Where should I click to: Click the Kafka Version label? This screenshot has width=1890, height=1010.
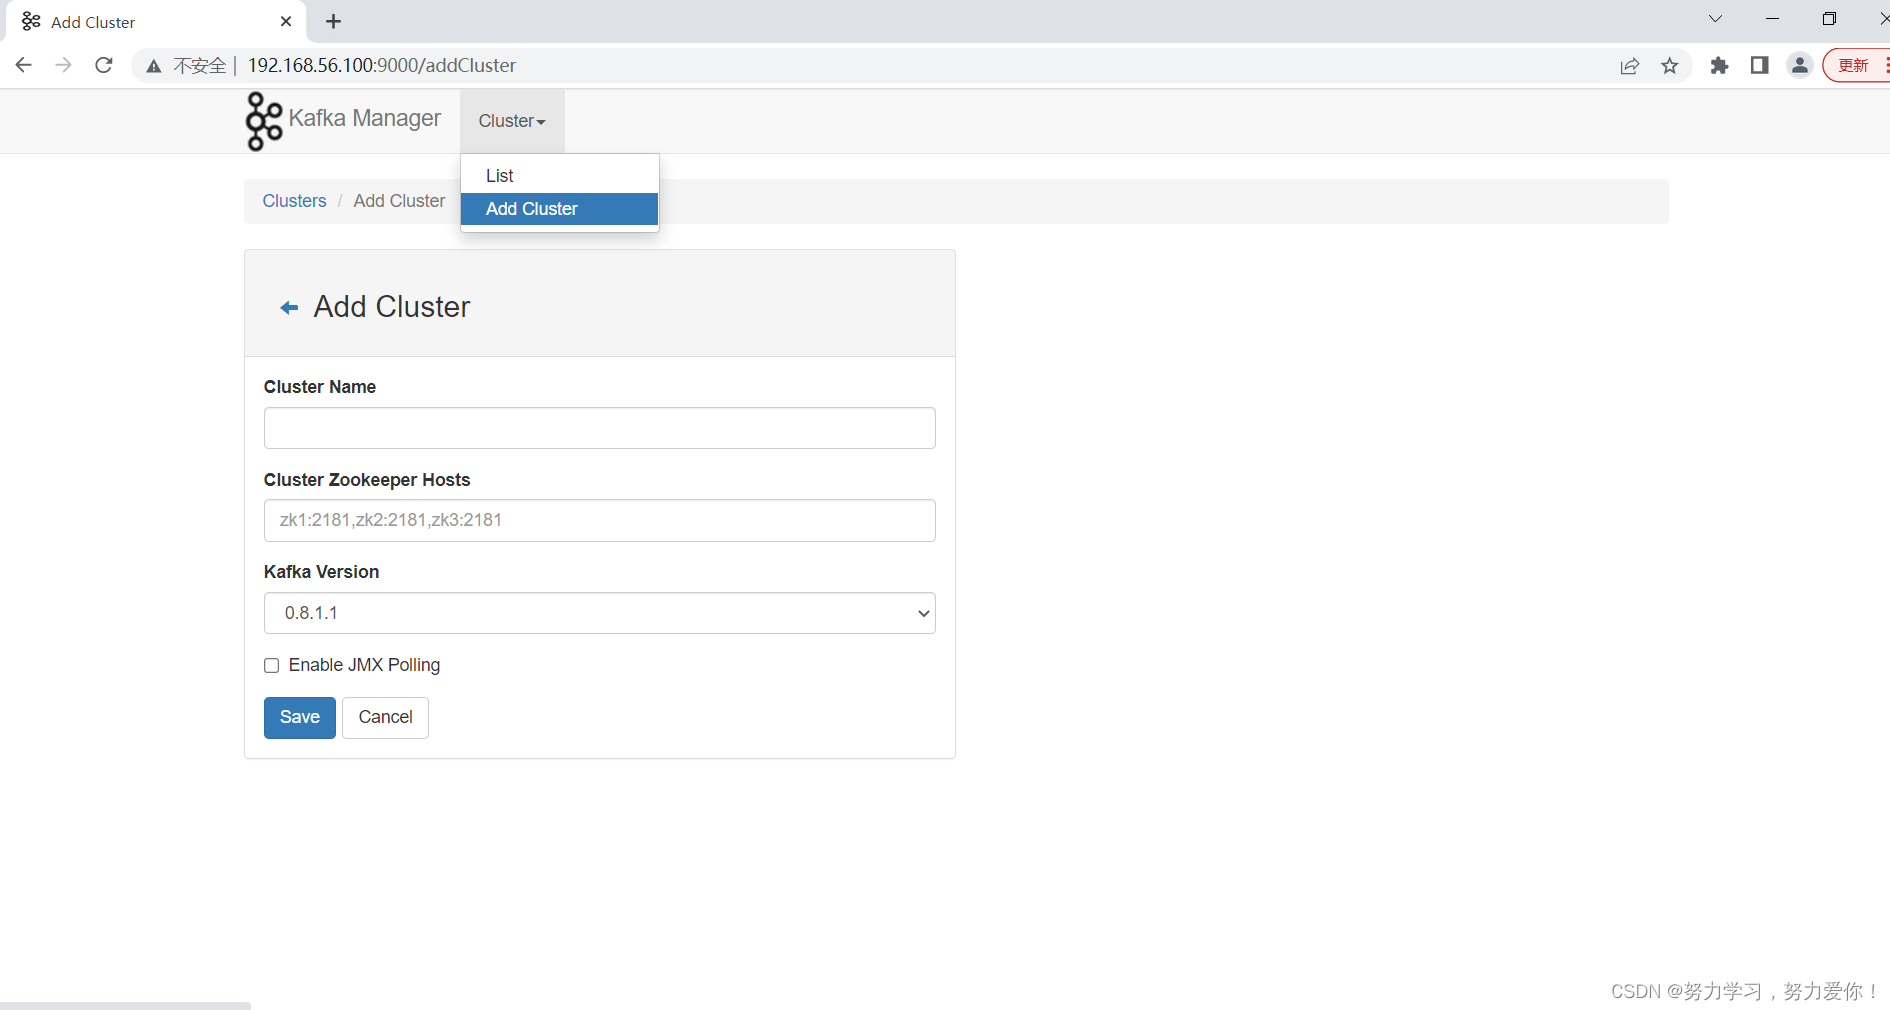[321, 572]
